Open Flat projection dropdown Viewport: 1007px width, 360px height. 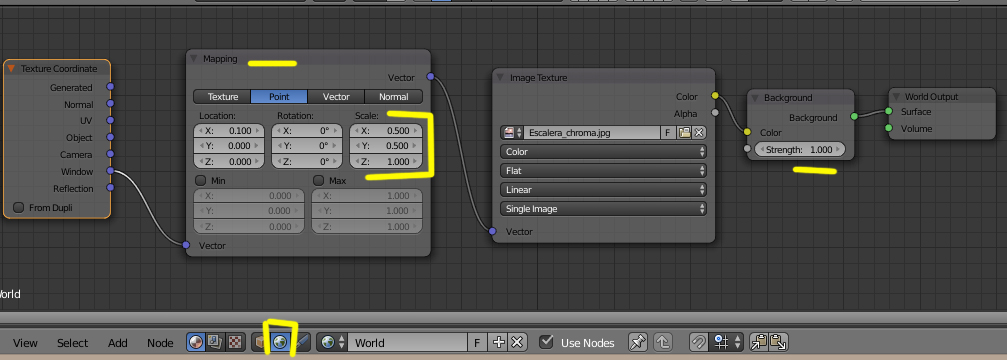pos(603,171)
